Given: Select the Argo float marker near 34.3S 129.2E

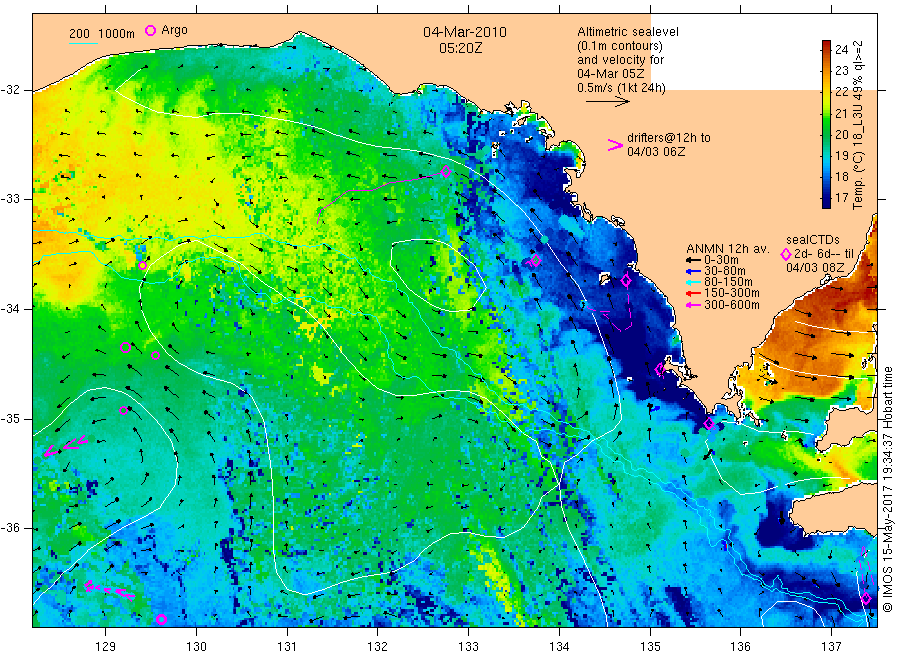Looking at the screenshot, I should click(x=126, y=347).
